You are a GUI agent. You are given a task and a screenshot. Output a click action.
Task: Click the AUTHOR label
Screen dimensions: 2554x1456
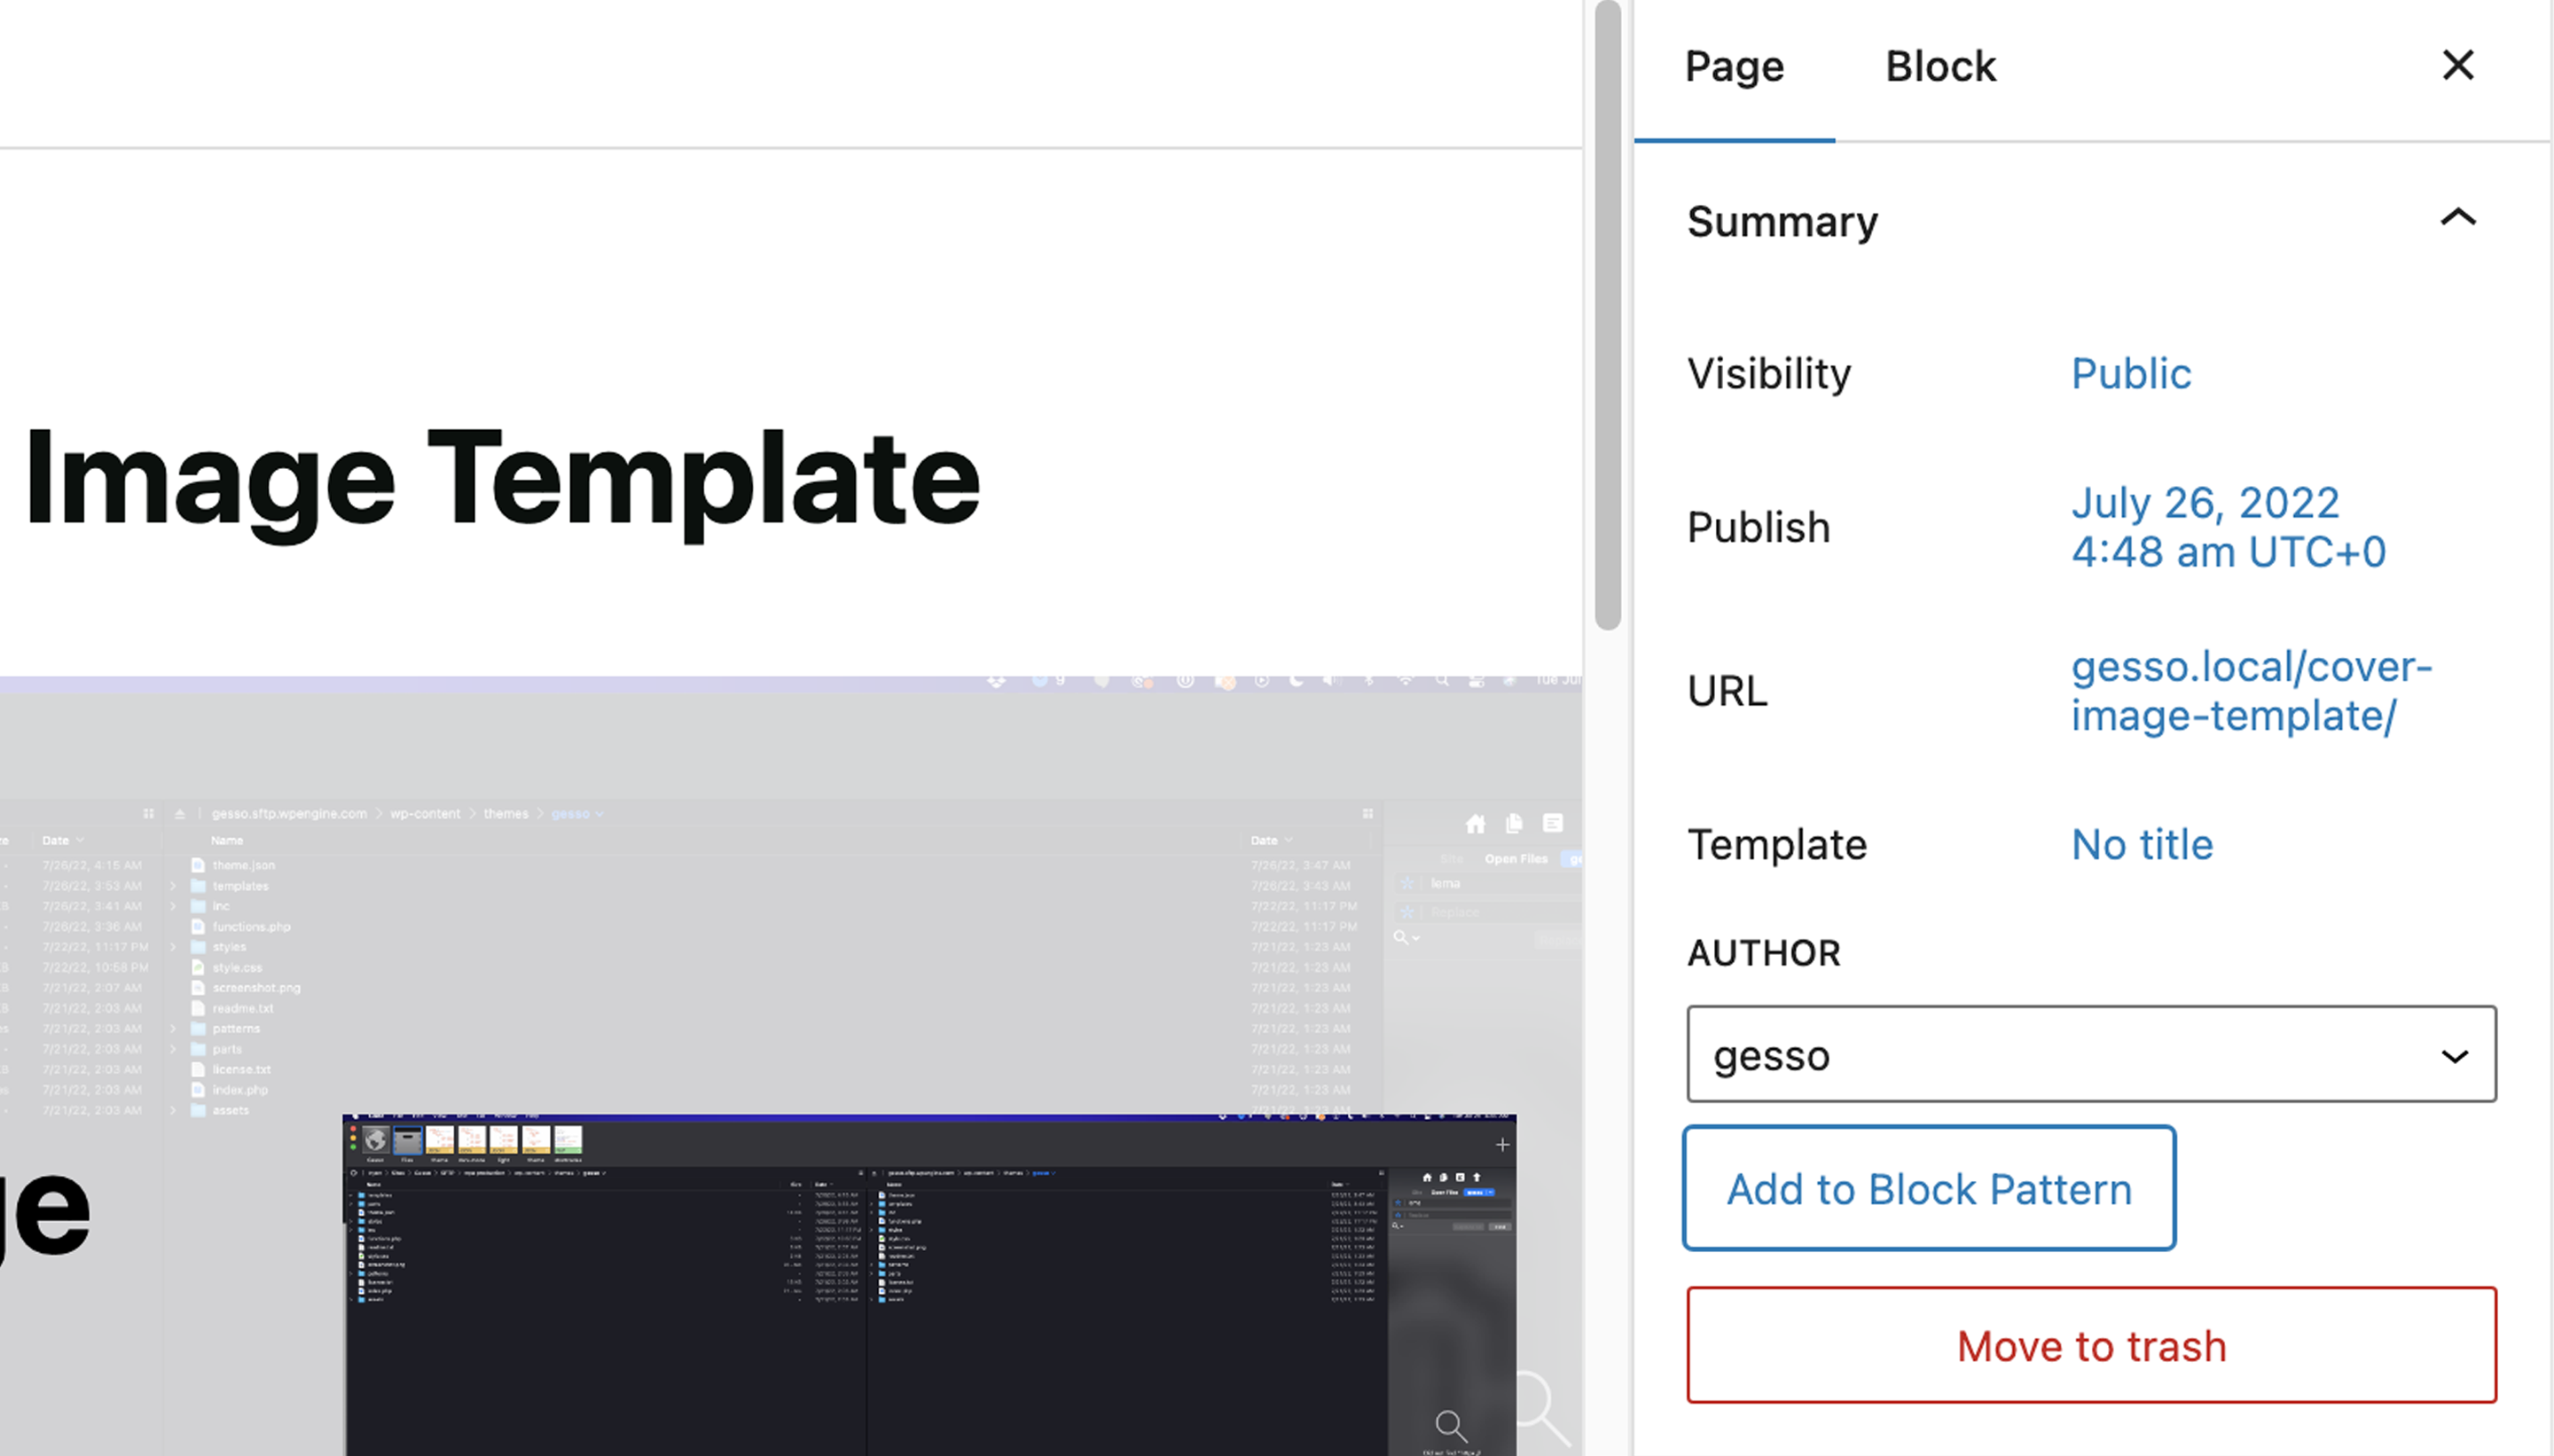(1763, 953)
